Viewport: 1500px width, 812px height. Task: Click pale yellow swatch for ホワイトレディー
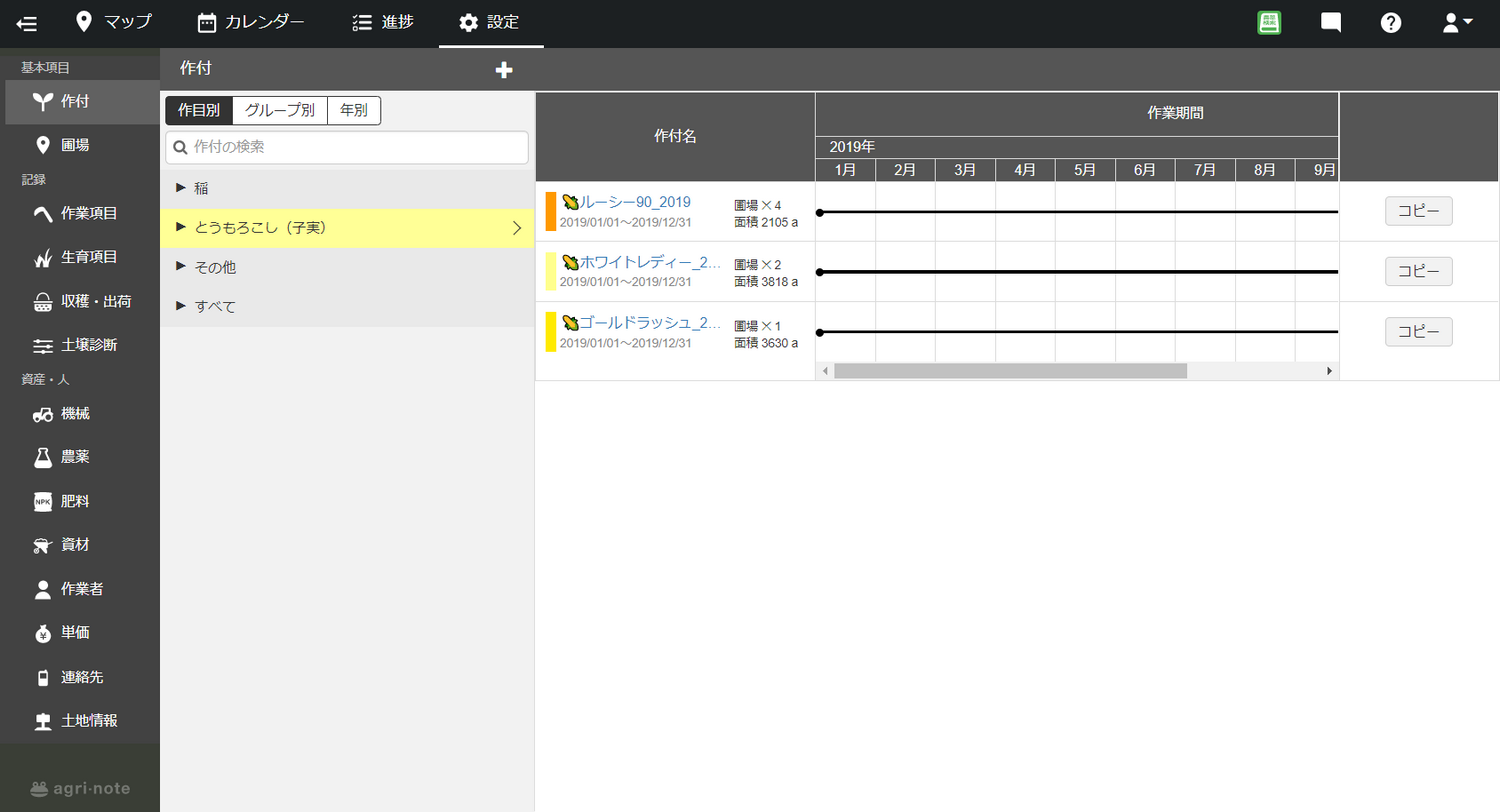tap(550, 271)
